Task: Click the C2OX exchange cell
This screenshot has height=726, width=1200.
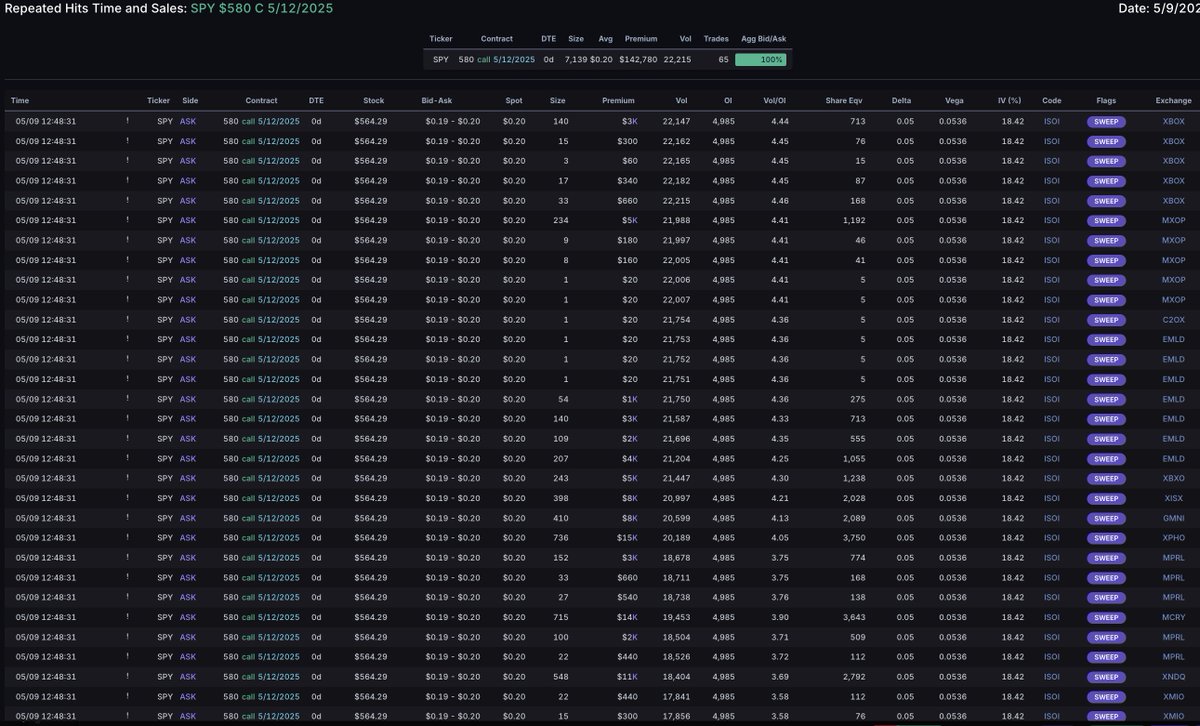Action: point(1173,319)
